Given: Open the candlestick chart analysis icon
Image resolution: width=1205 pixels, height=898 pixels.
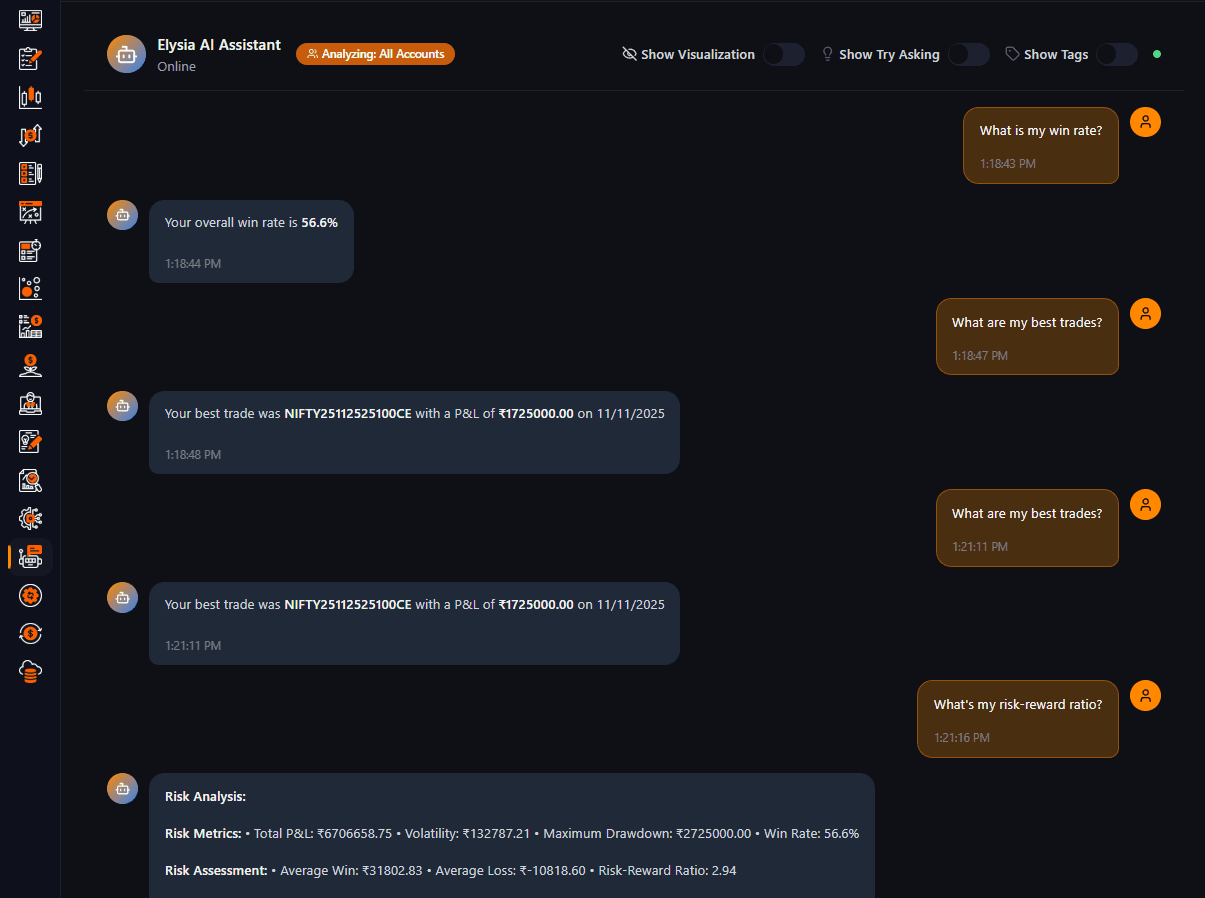Looking at the screenshot, I should tap(30, 97).
